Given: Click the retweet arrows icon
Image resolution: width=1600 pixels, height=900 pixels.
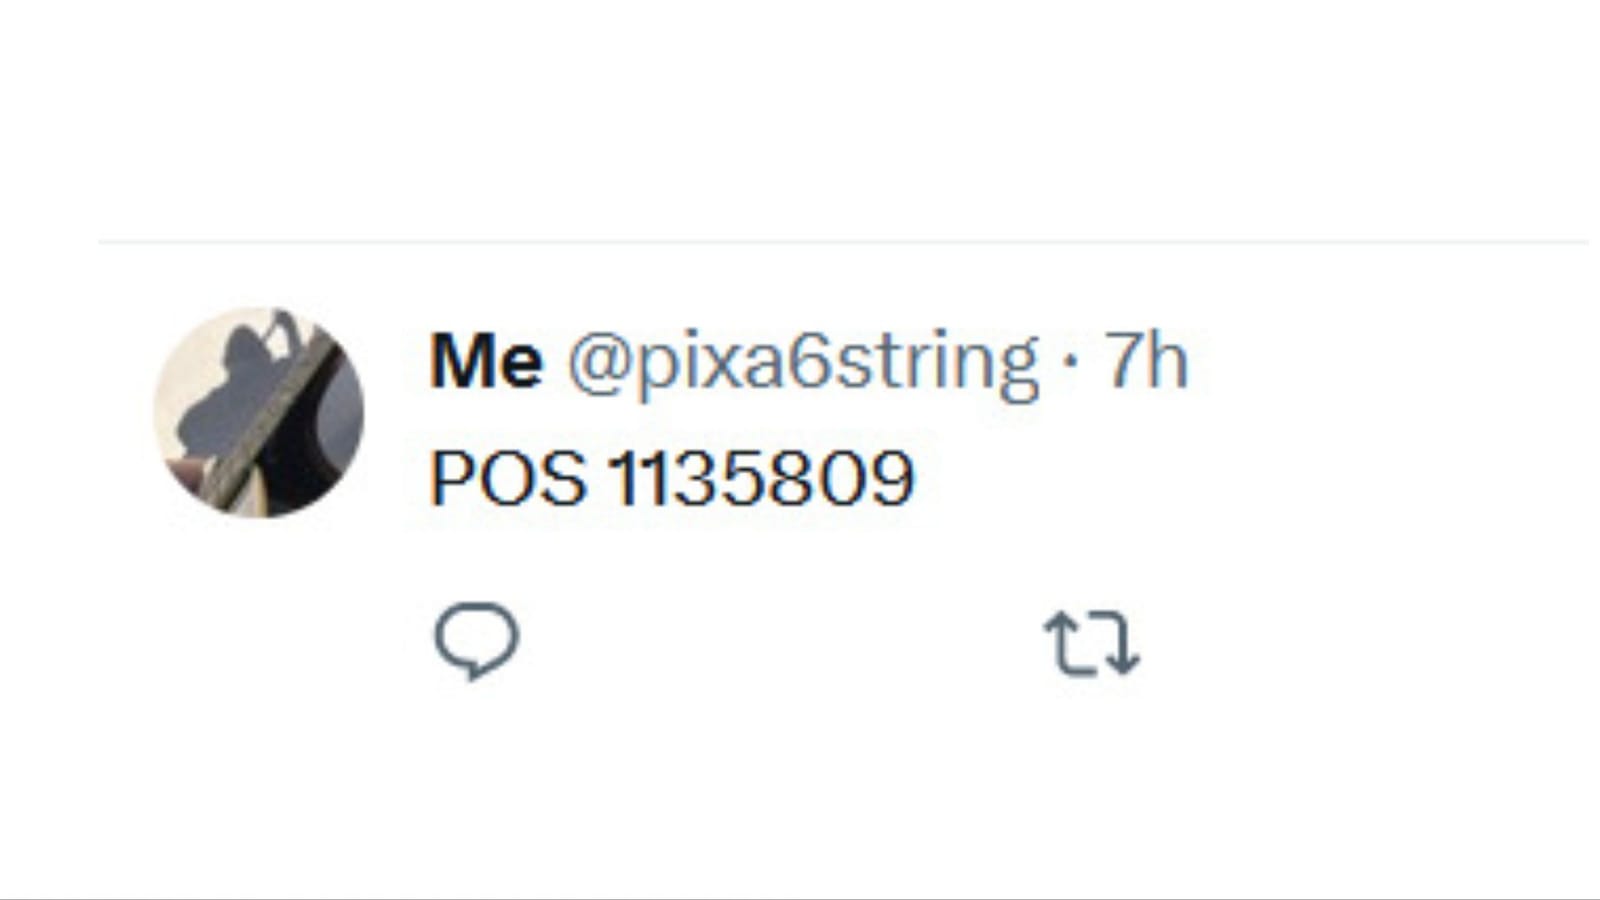Looking at the screenshot, I should pos(1092,644).
